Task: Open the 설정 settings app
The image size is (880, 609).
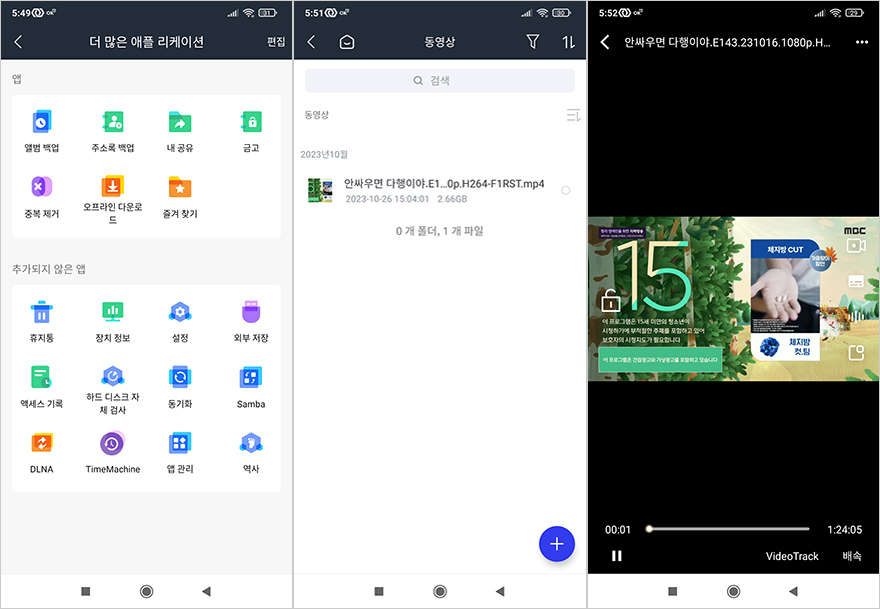Action: 180,322
